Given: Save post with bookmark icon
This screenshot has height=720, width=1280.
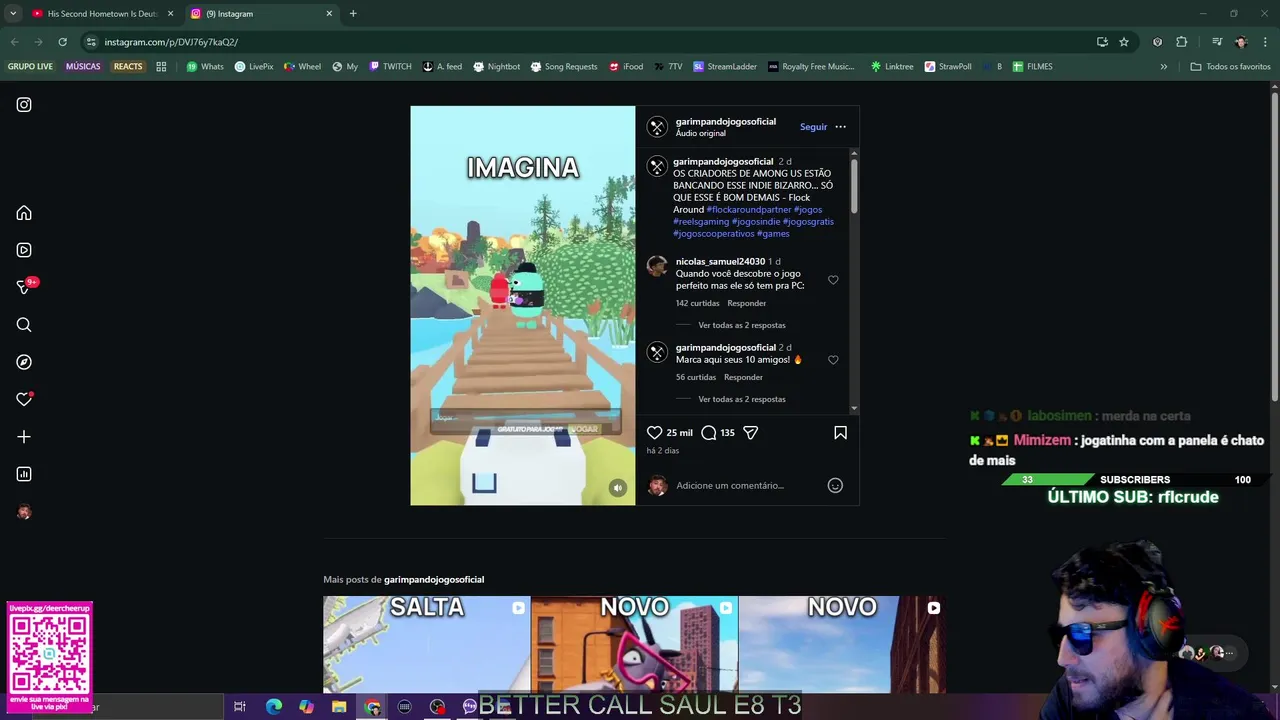Looking at the screenshot, I should coord(840,433).
